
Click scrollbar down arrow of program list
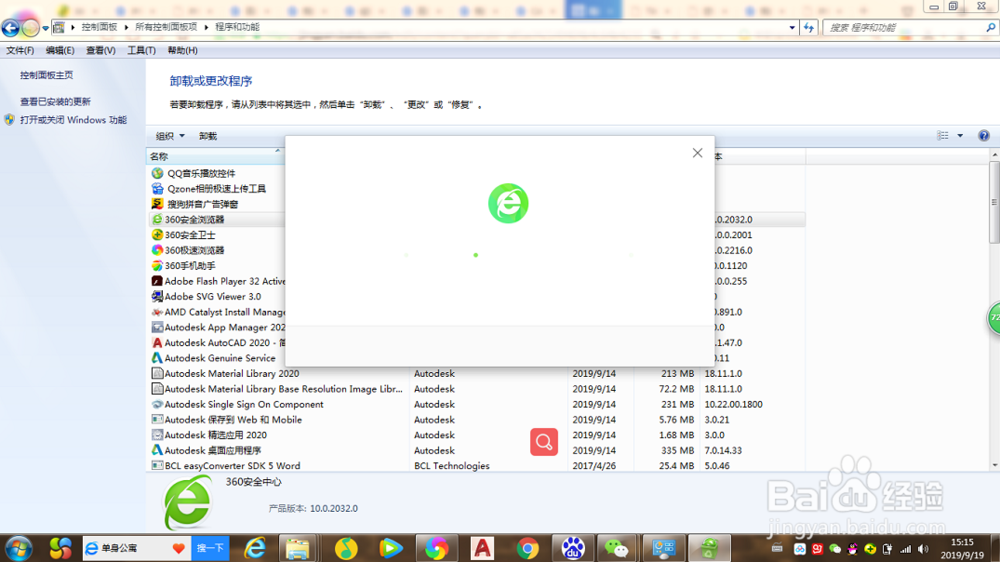click(994, 466)
